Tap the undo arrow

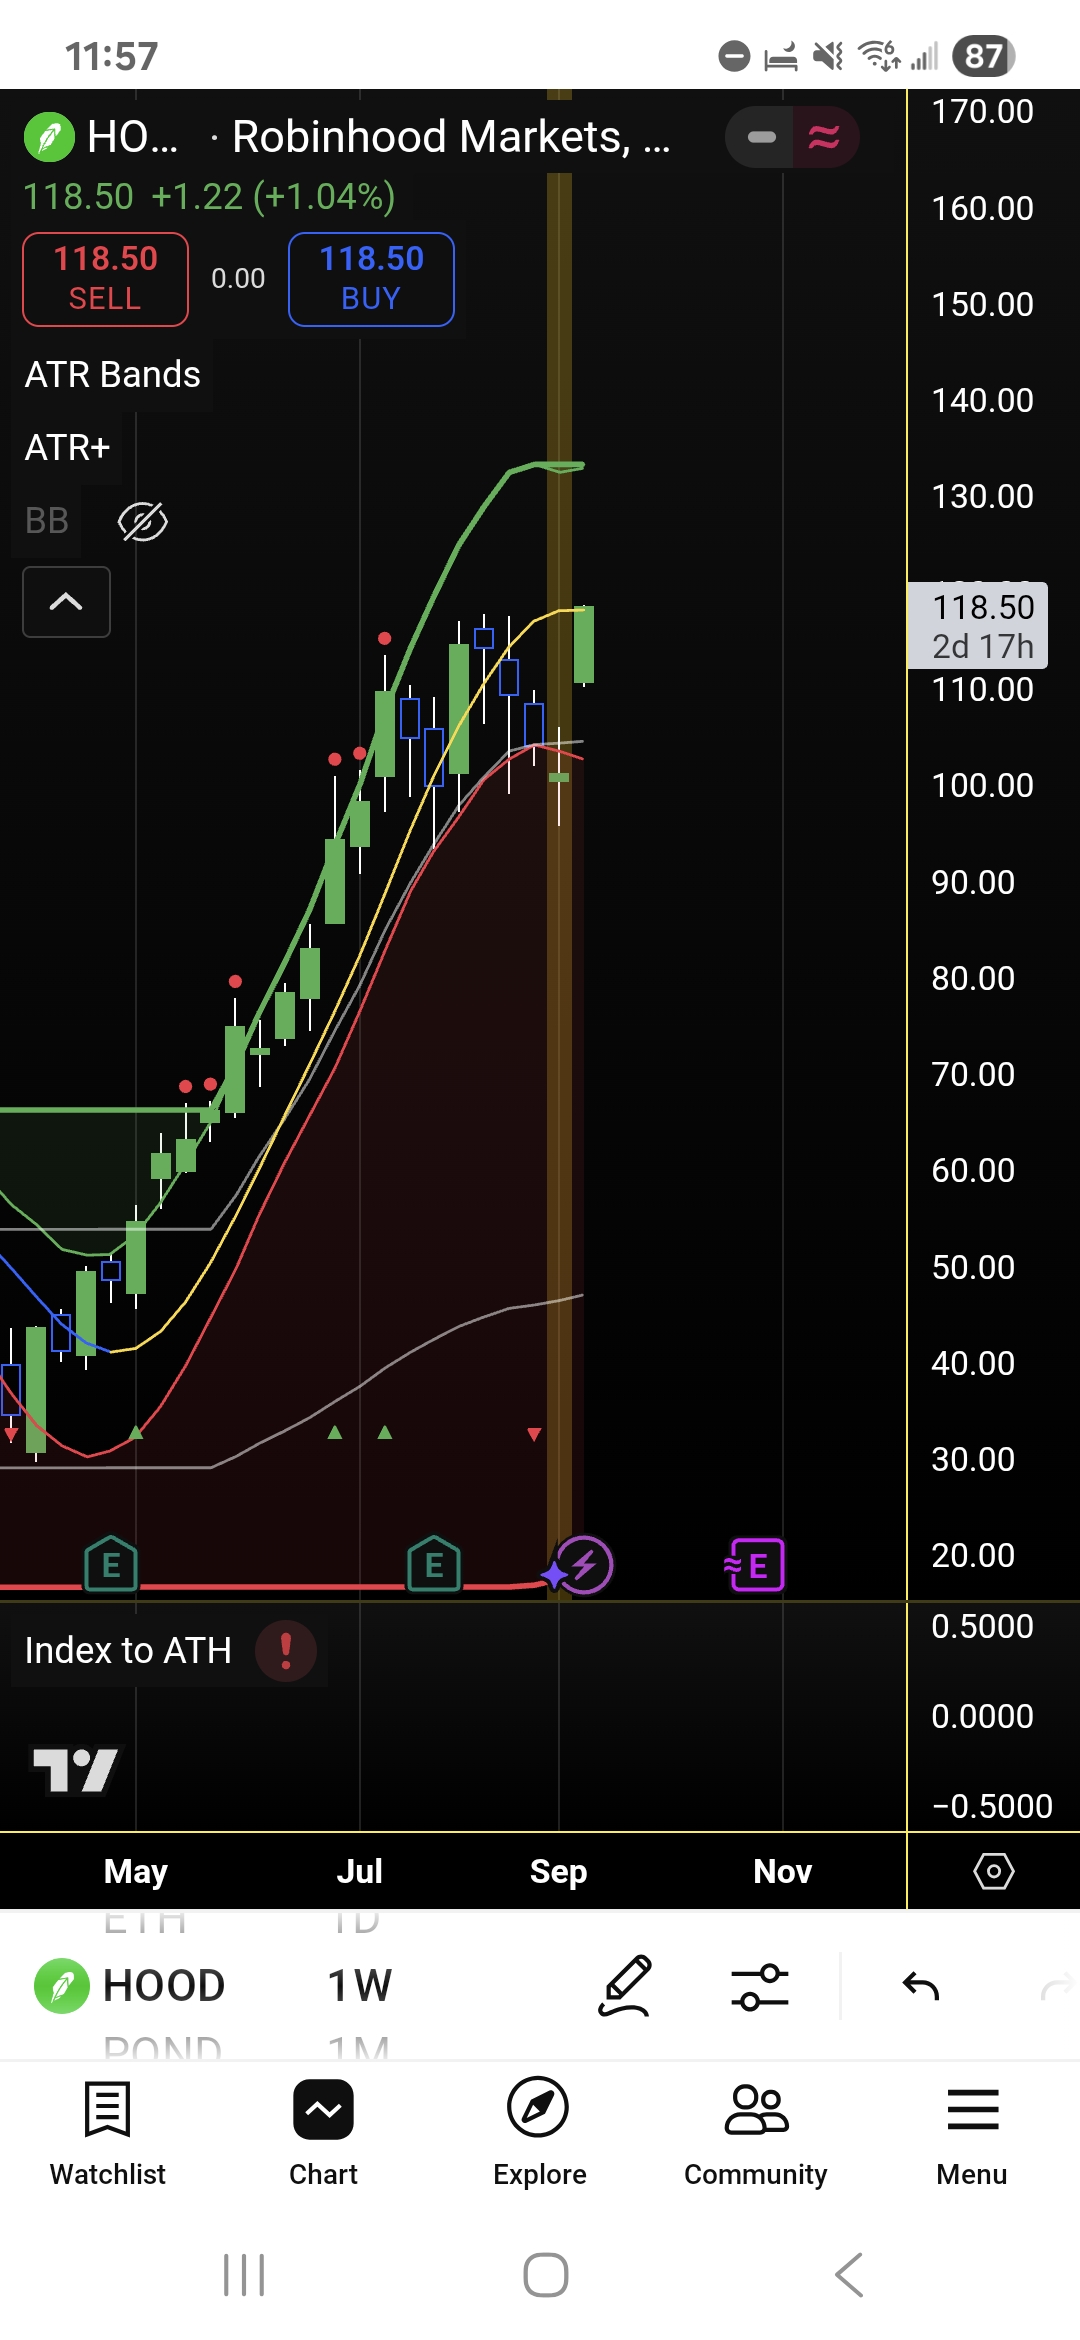click(x=921, y=1987)
